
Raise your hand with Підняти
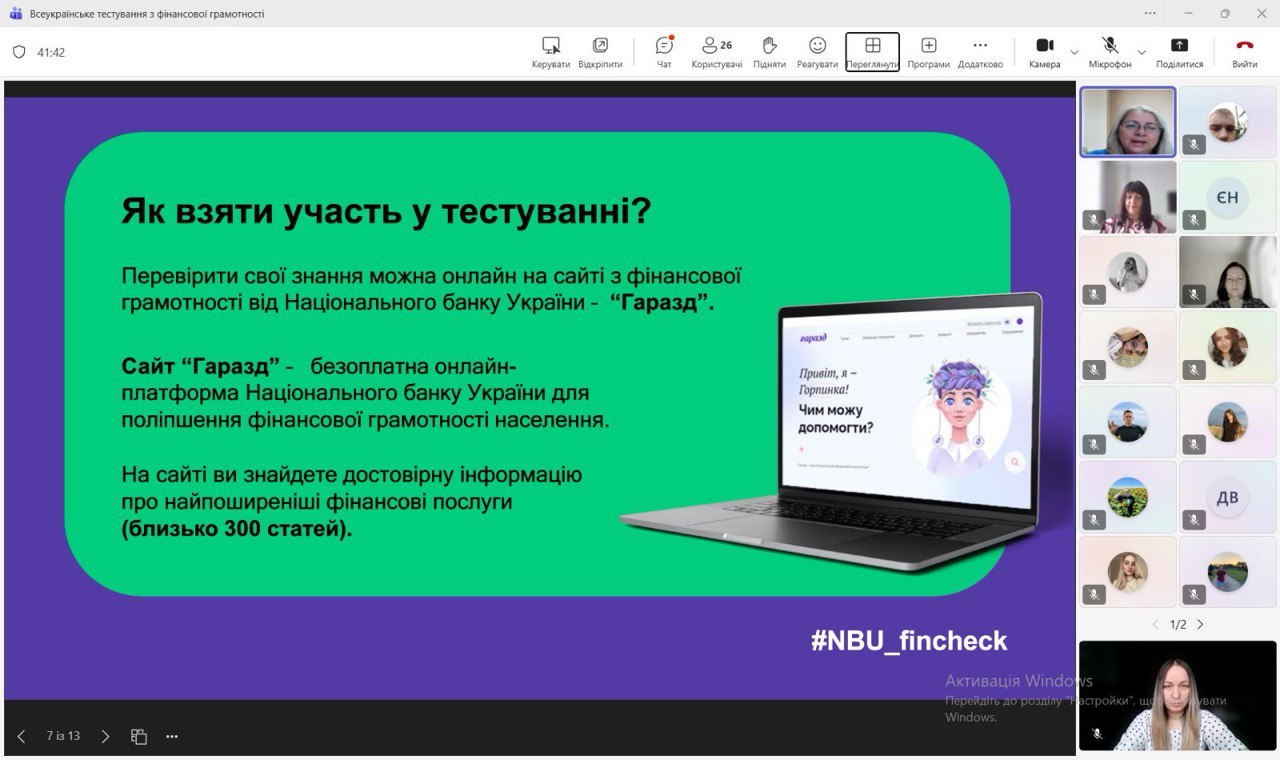(x=769, y=51)
